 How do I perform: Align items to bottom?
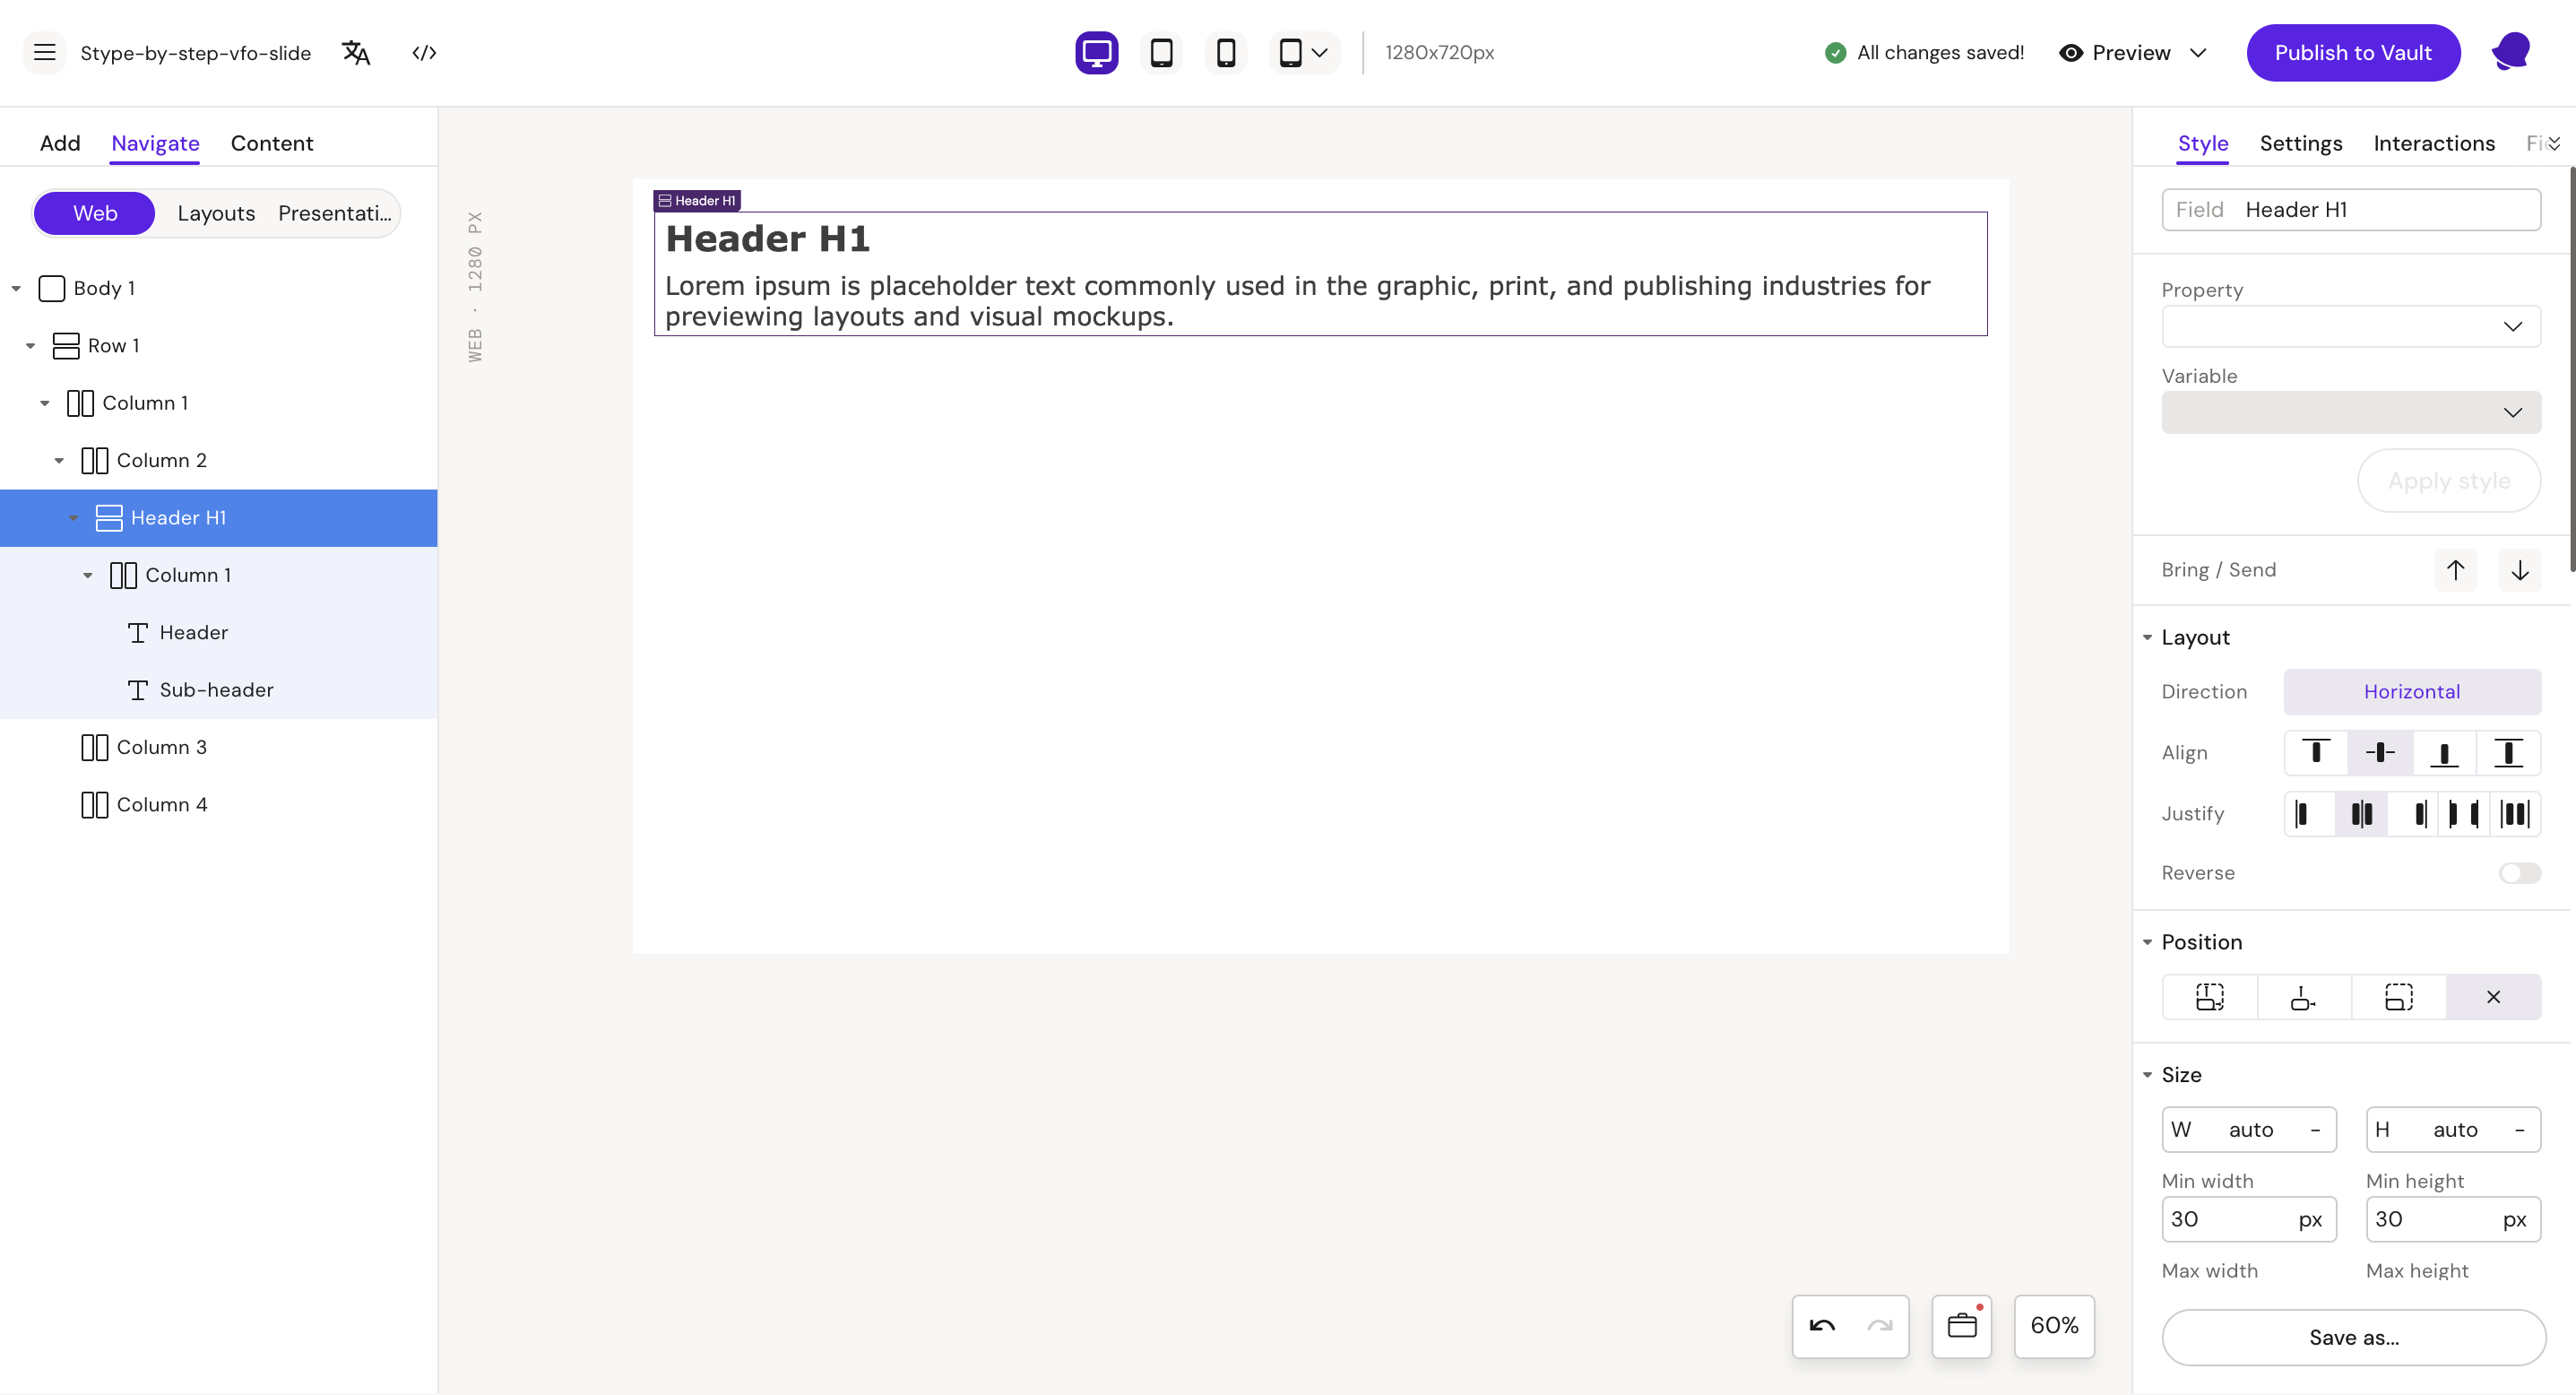click(x=2444, y=753)
